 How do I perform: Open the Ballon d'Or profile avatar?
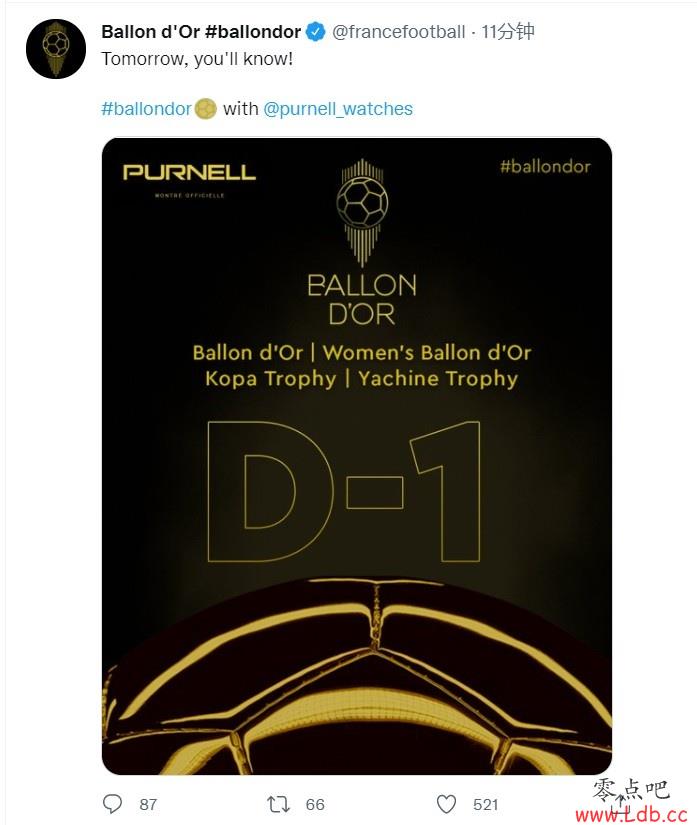tap(56, 49)
